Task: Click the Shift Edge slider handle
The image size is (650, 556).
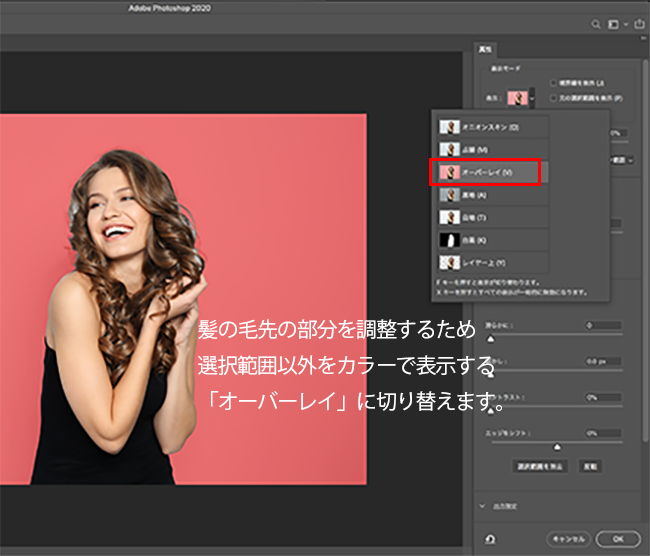Action: click(557, 446)
